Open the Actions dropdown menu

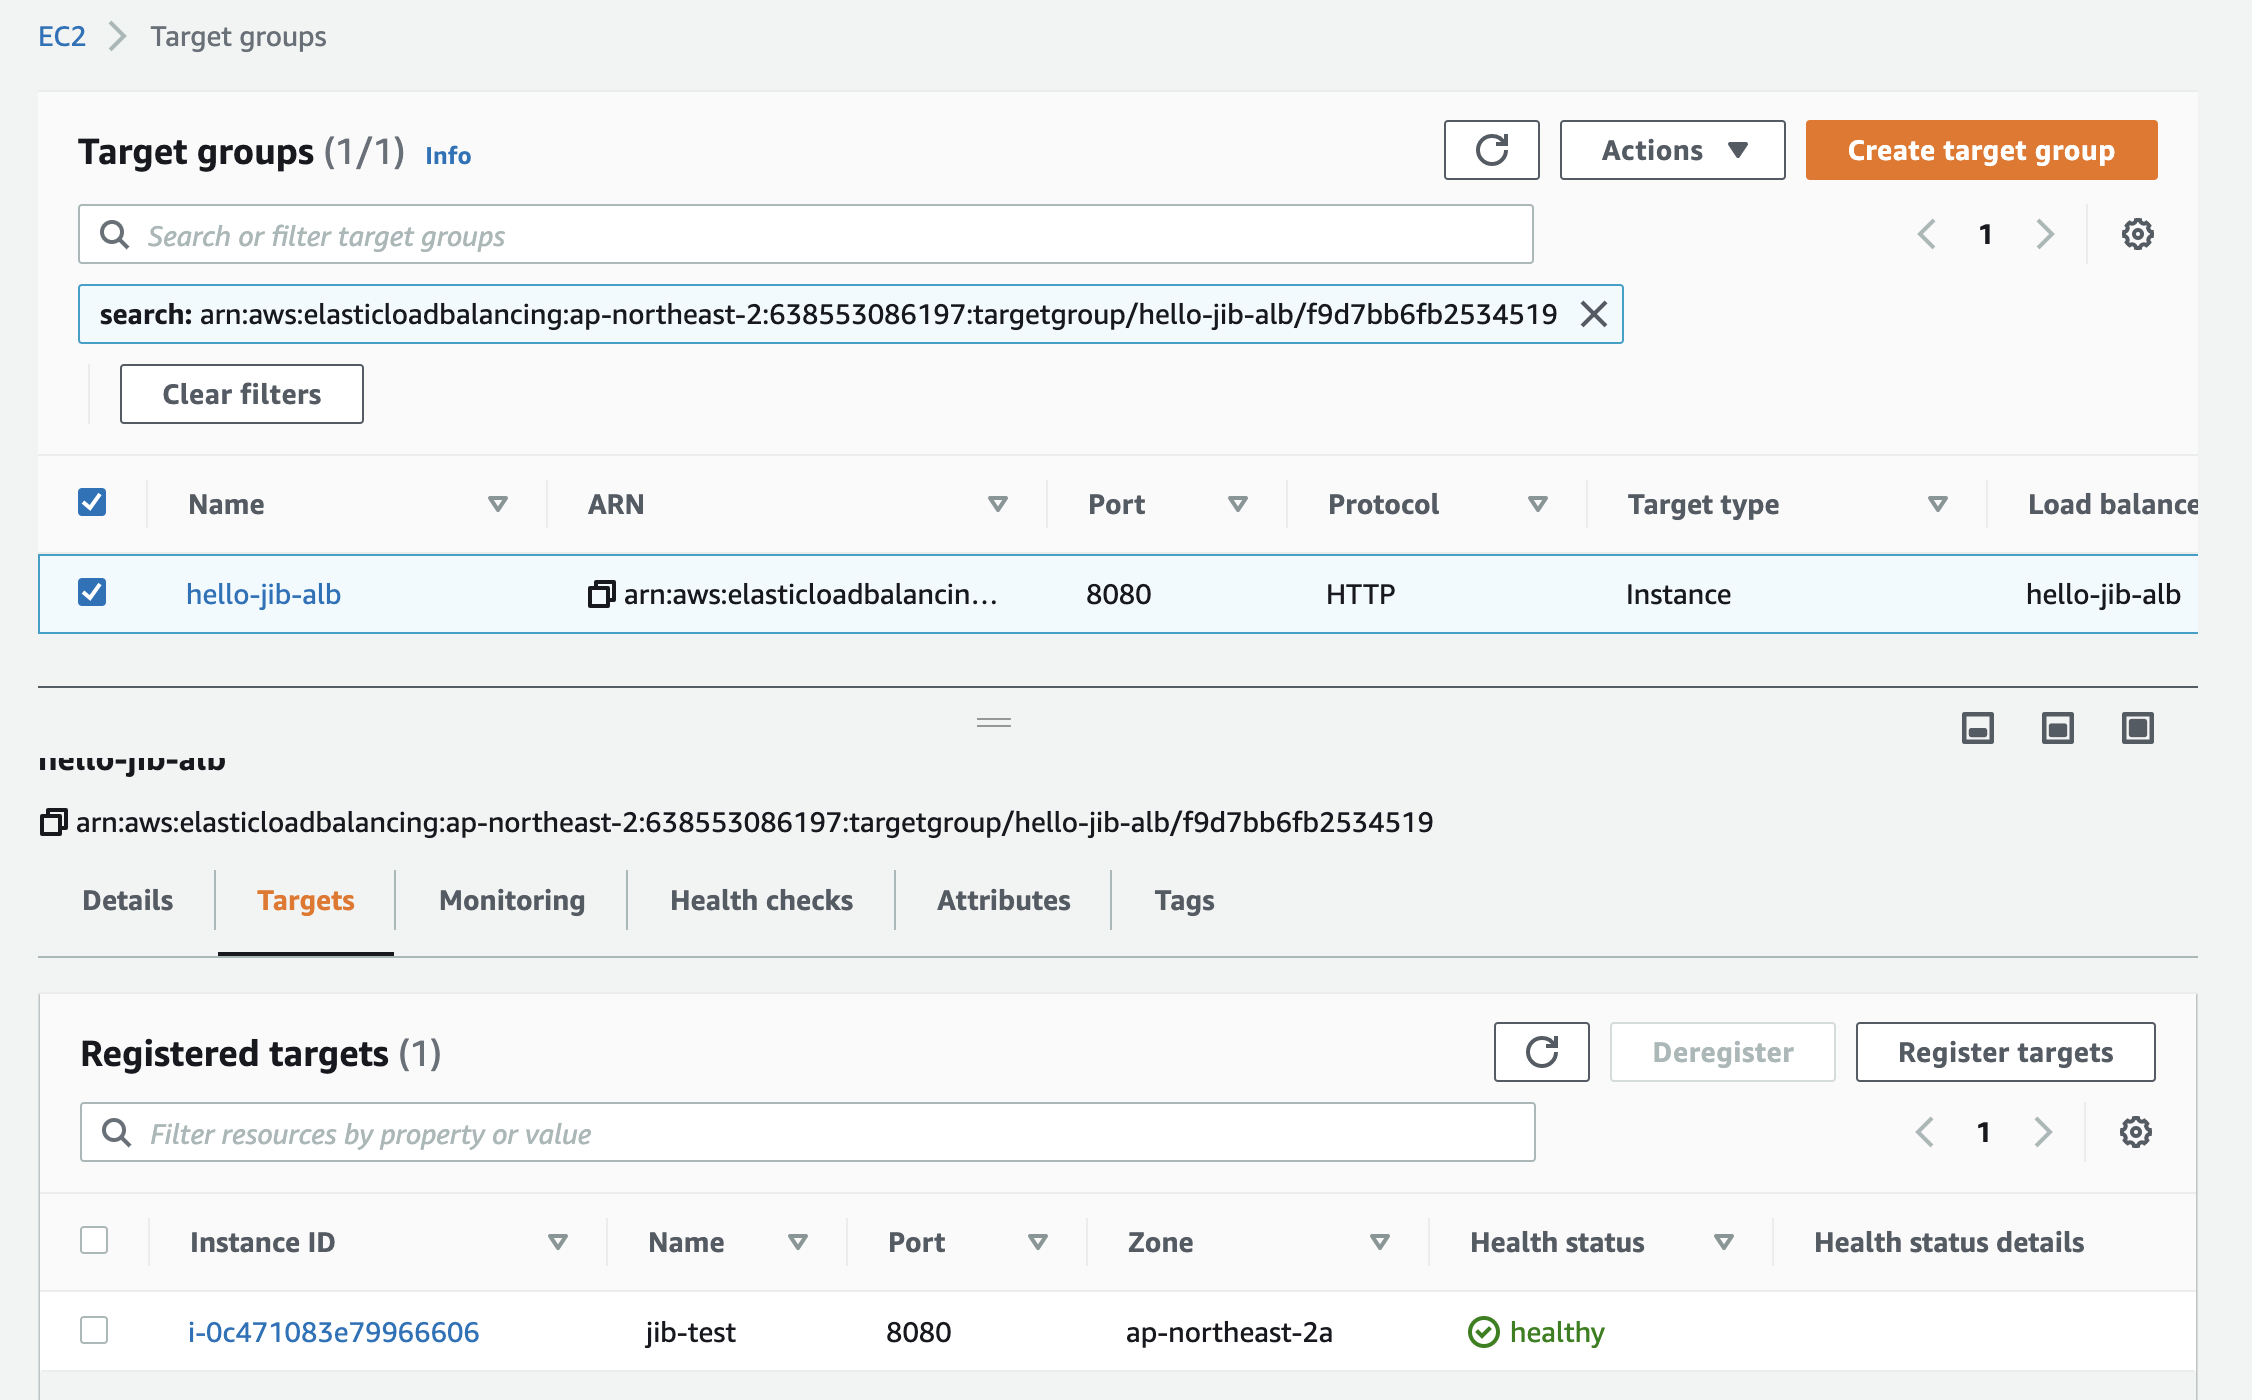(1672, 150)
